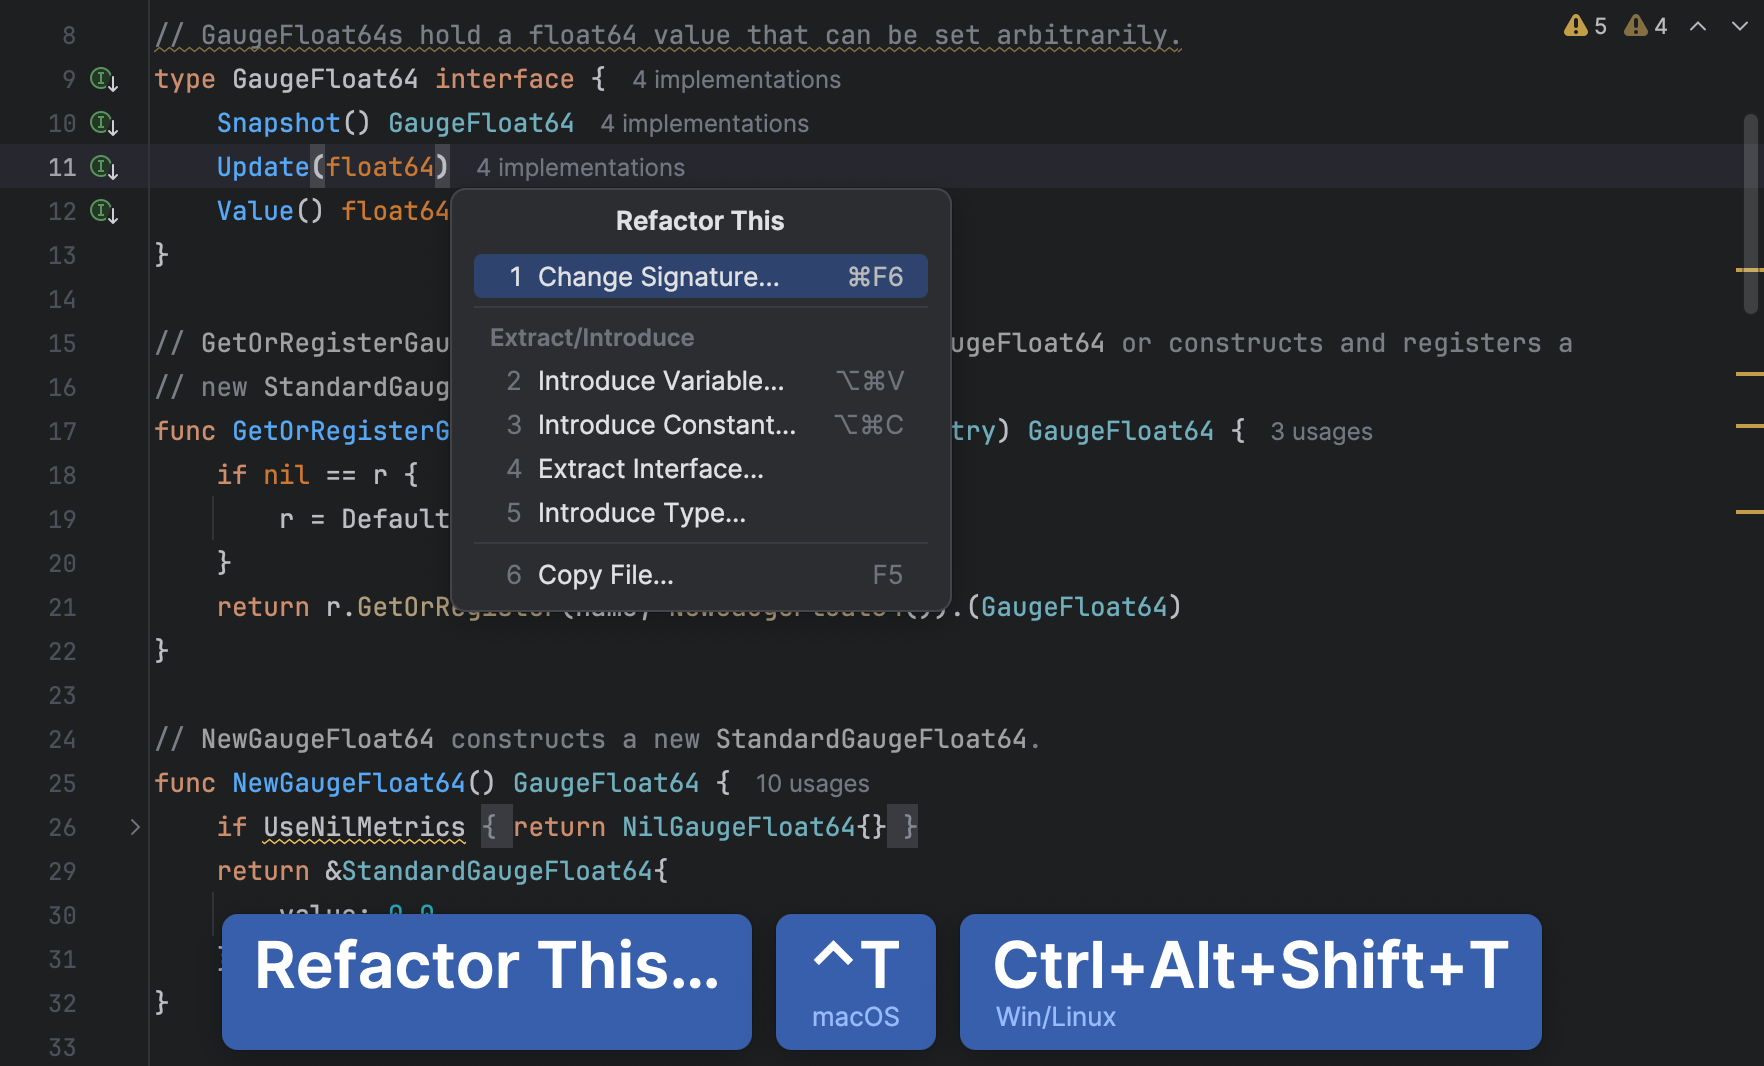Click the Update method gutter icon

[104, 167]
